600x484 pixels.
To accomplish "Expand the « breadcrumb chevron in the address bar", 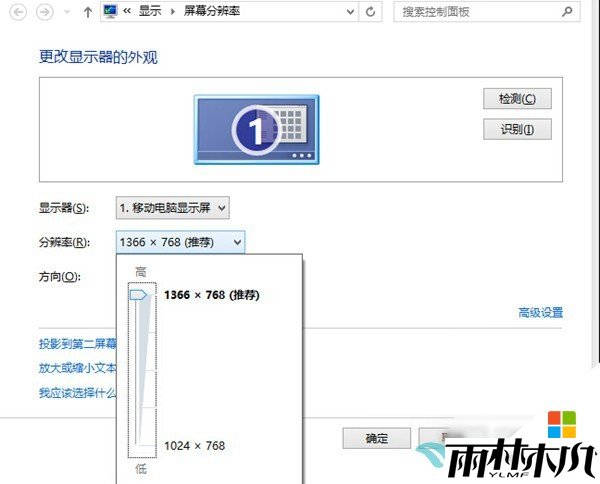I will tap(128, 12).
